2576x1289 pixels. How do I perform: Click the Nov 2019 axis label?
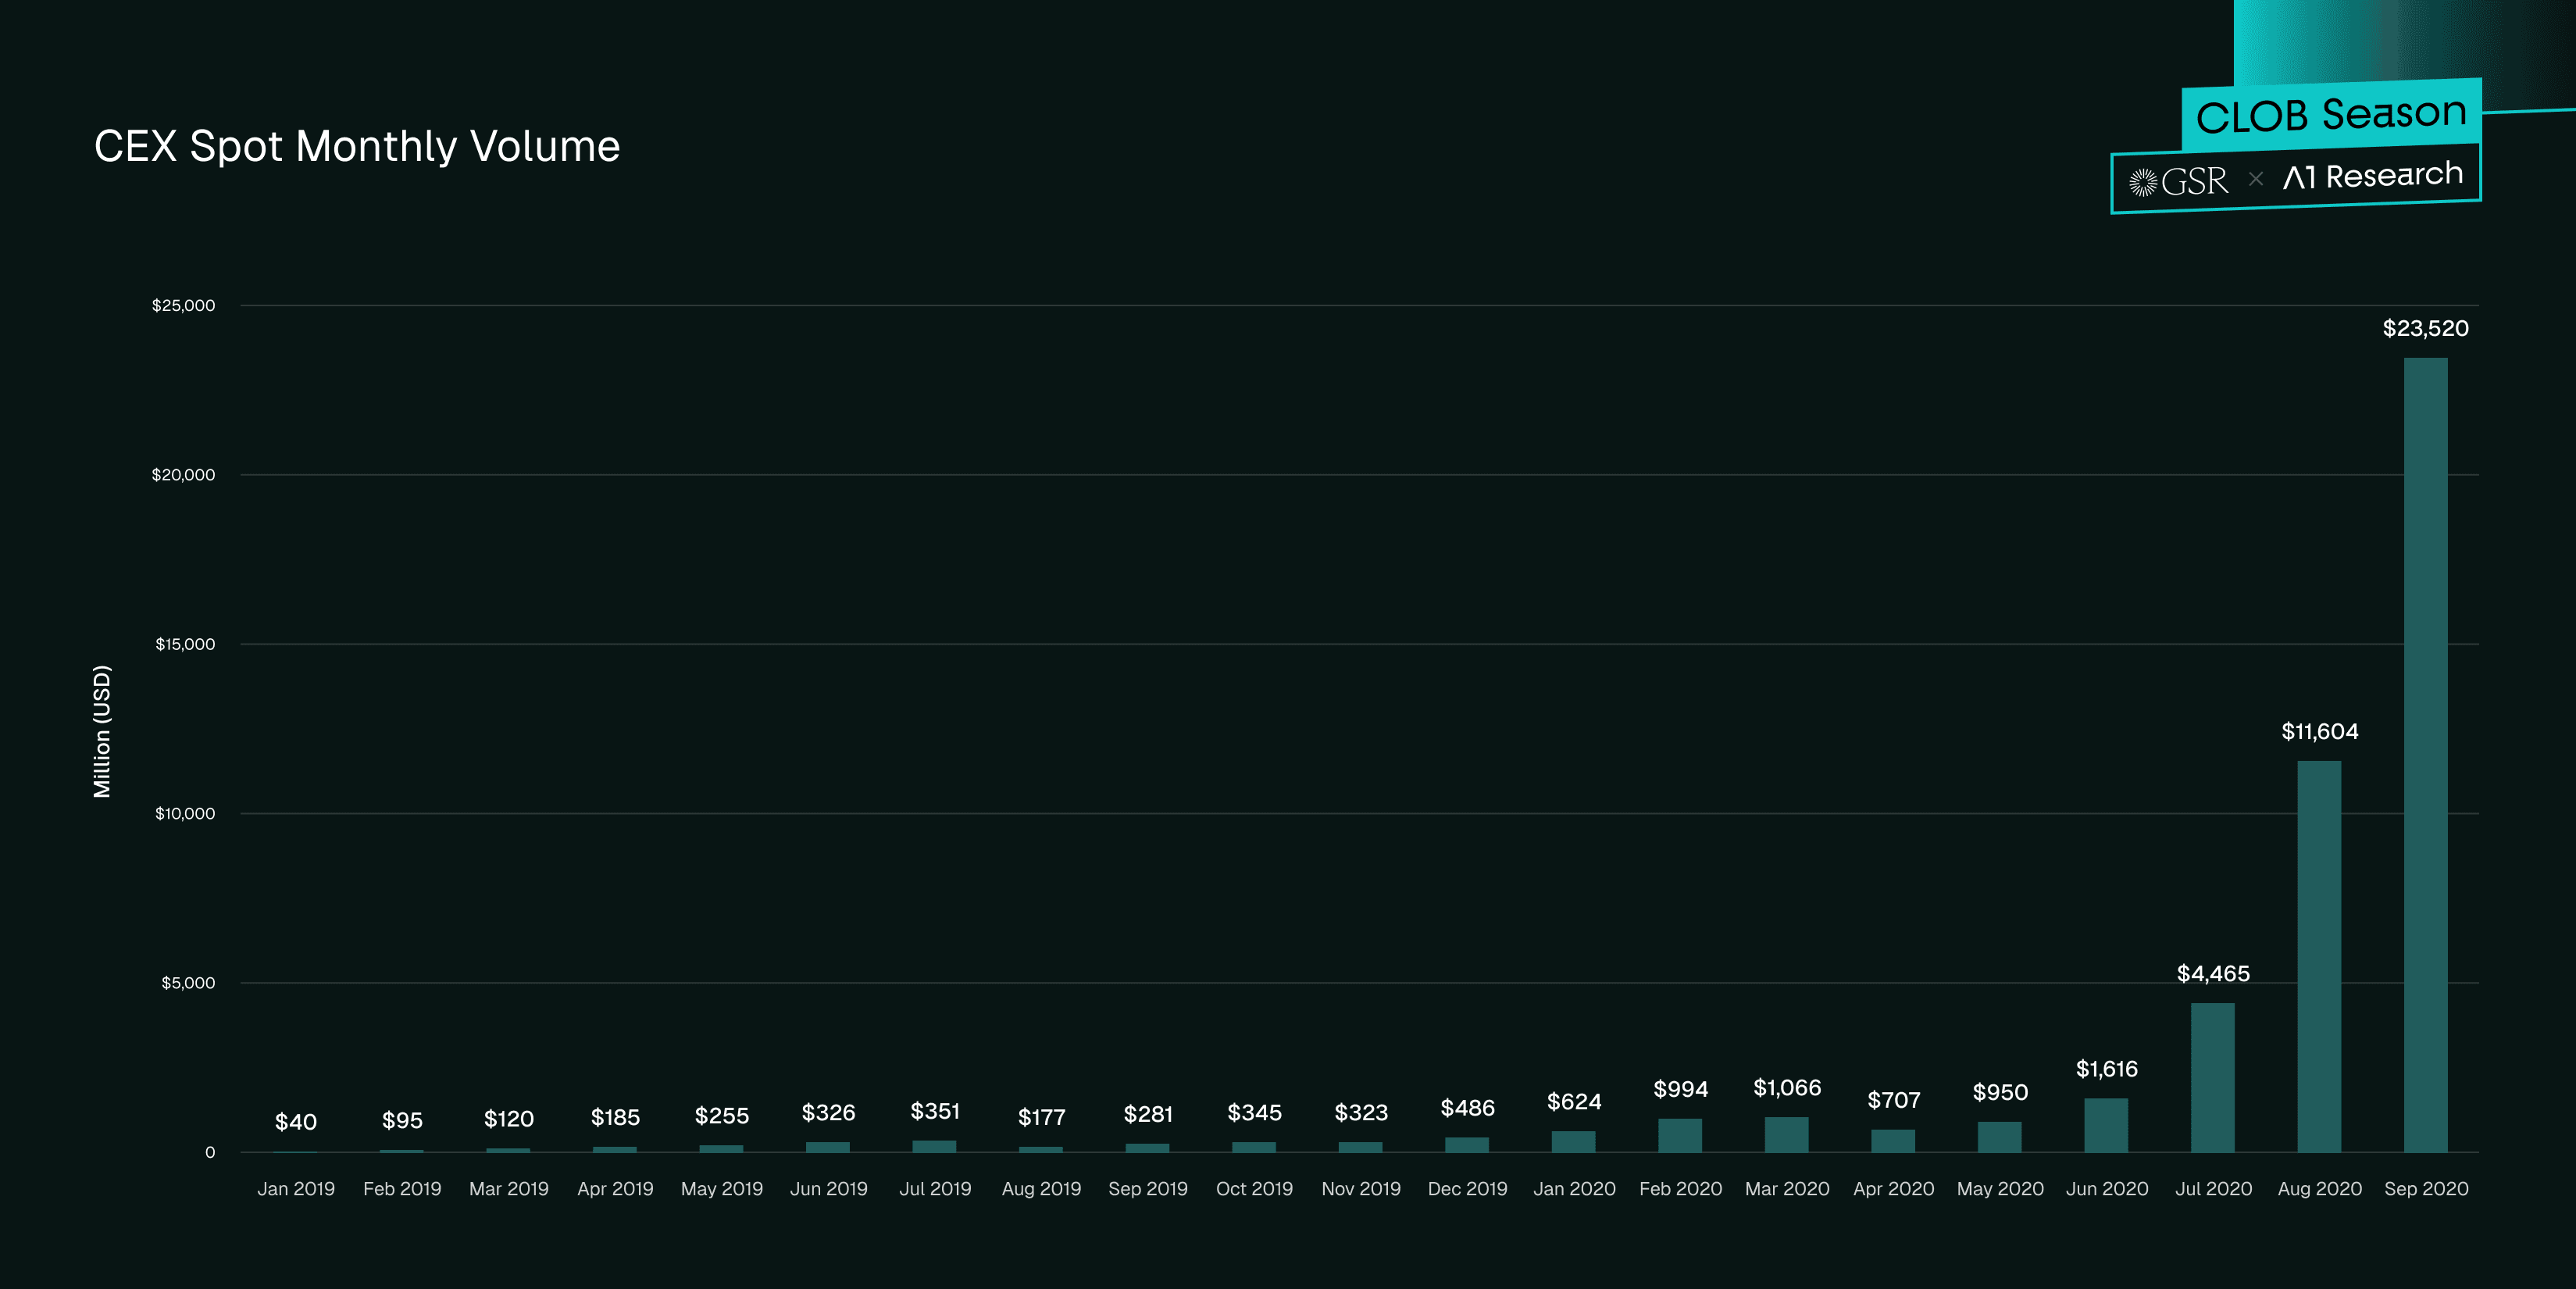click(1361, 1189)
